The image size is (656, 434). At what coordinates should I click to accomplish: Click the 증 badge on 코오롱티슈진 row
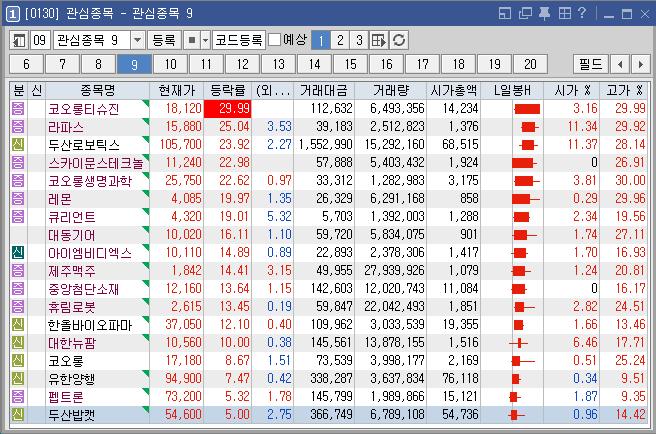pos(18,108)
